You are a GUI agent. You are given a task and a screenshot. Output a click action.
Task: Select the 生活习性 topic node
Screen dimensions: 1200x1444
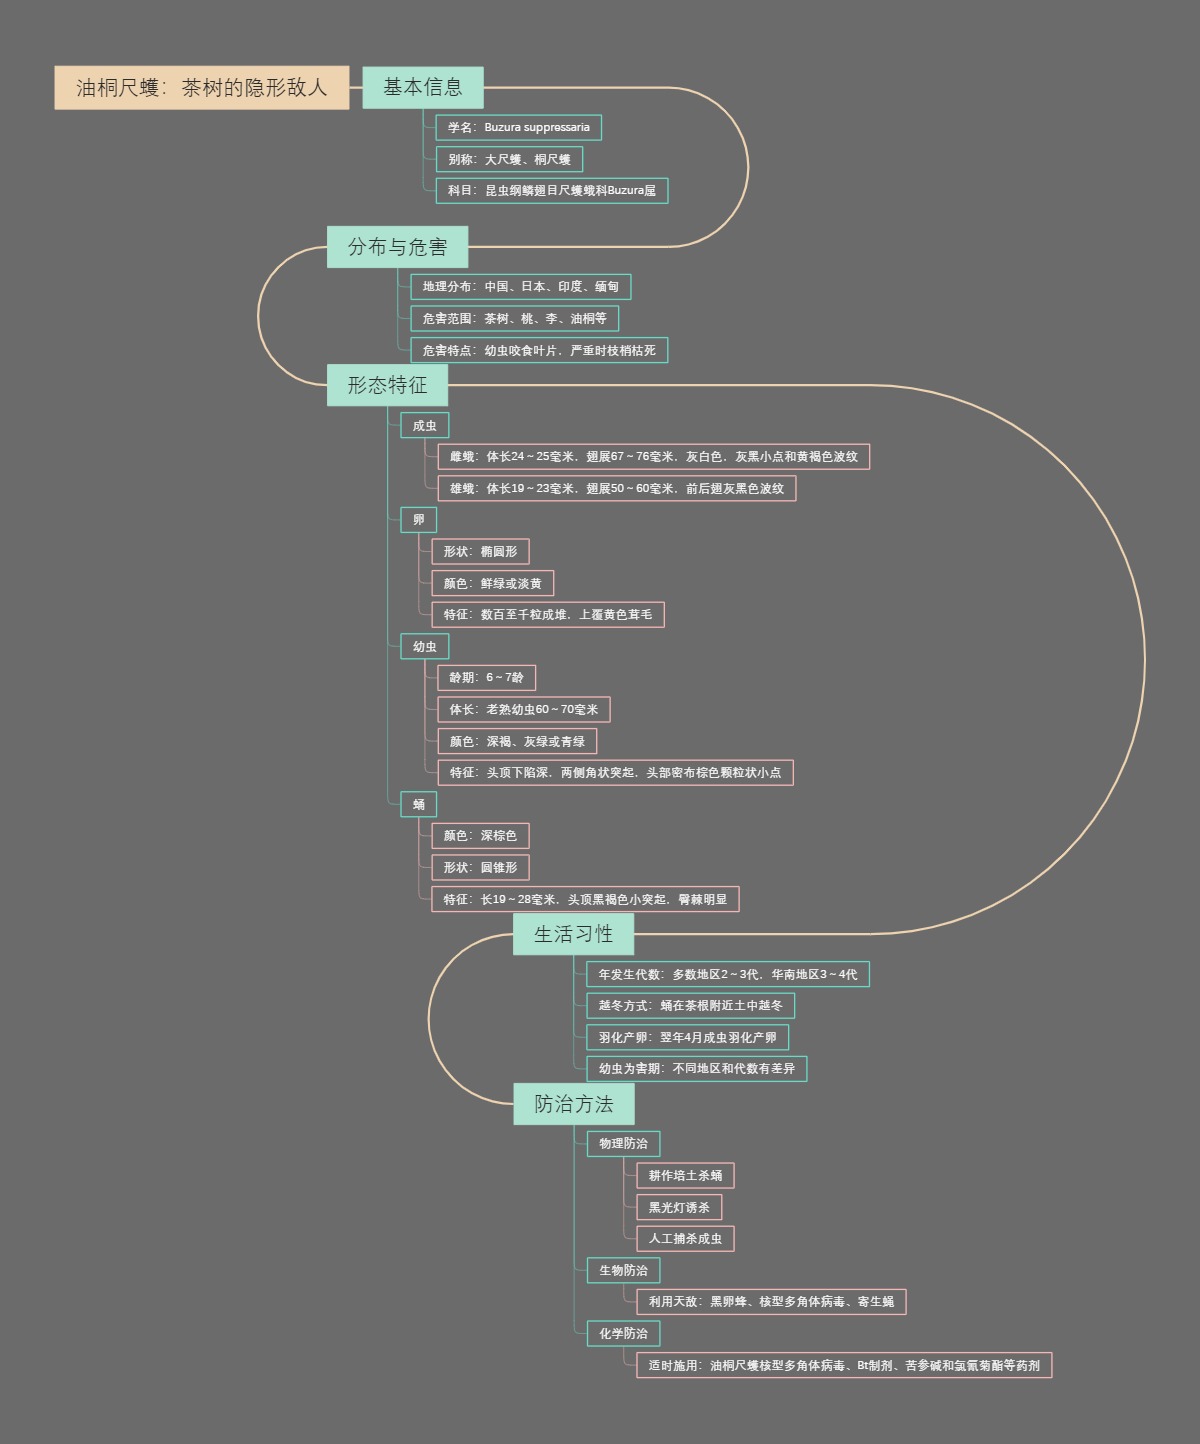(x=573, y=934)
